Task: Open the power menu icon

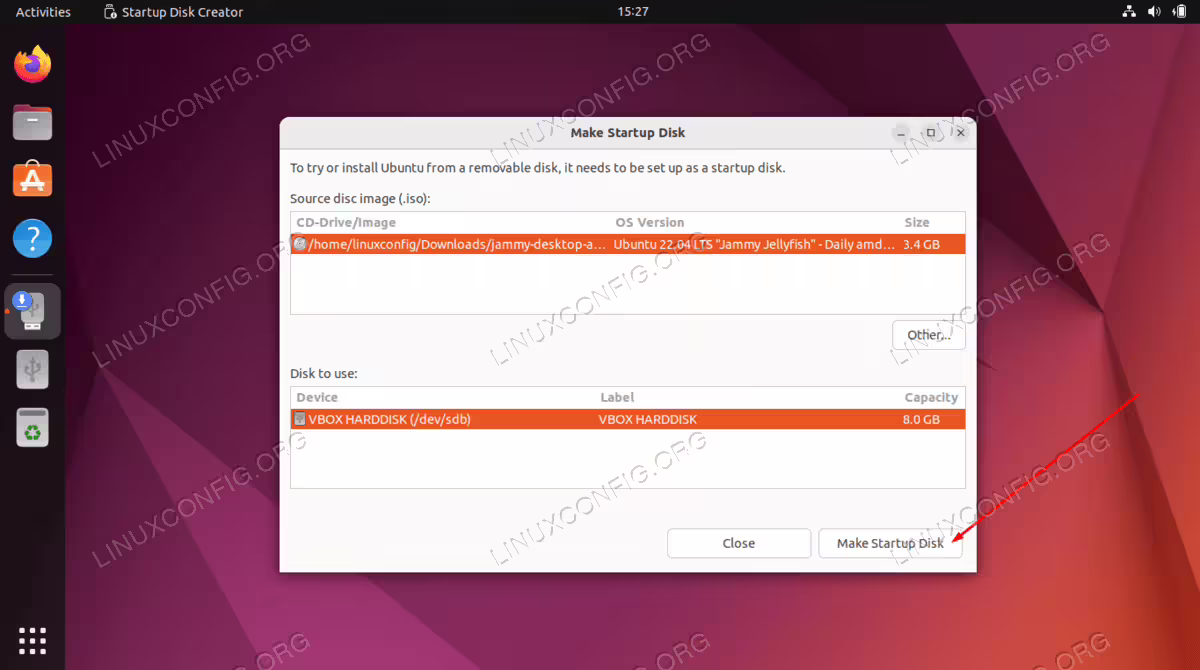Action: click(1179, 12)
